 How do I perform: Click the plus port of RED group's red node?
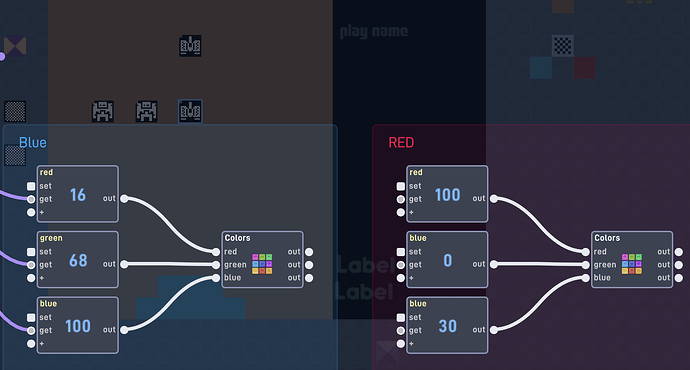point(400,212)
